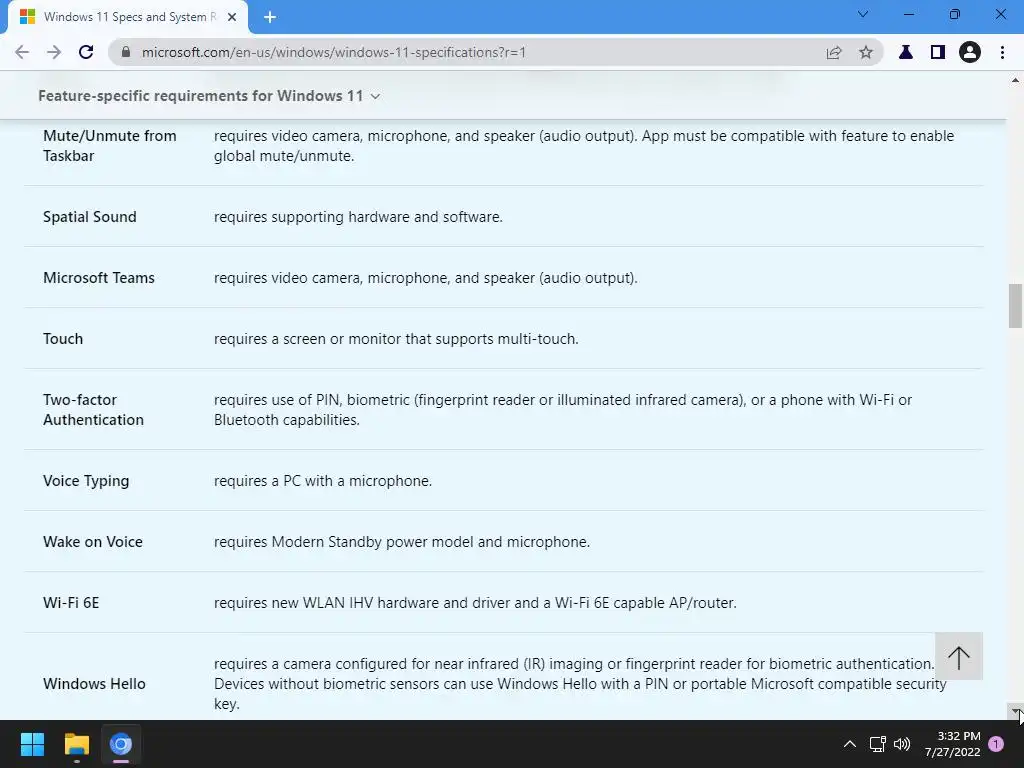The height and width of the screenshot is (768, 1024).
Task: Select the 'Wake on Voice' feature name
Action: [x=93, y=542]
